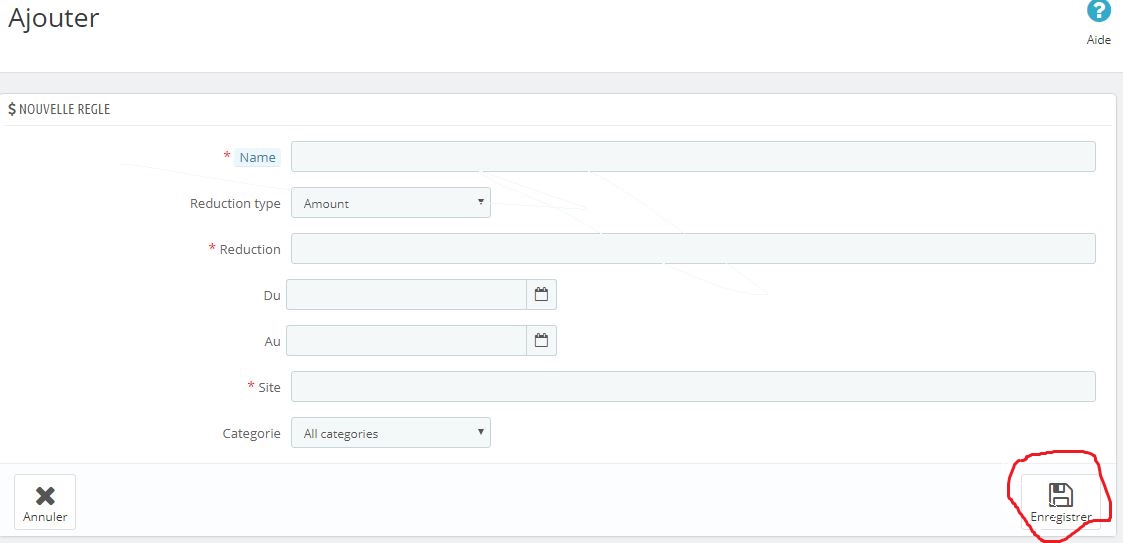This screenshot has width=1123, height=543.
Task: Click the Categorie field label
Action: [251, 433]
